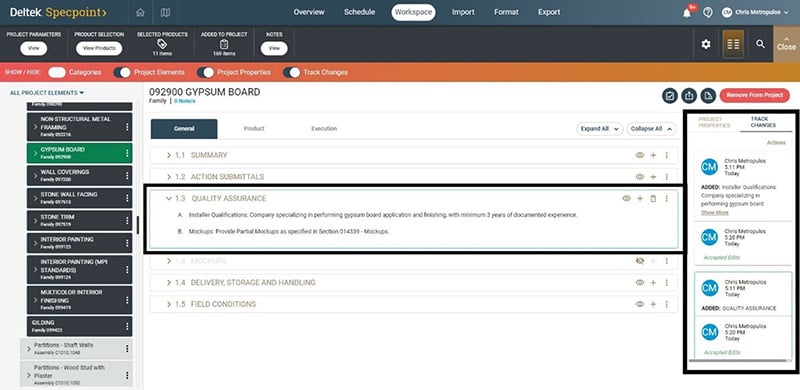Image resolution: width=800 pixels, height=390 pixels.
Task: Click Collapse All dropdown button
Action: (652, 129)
